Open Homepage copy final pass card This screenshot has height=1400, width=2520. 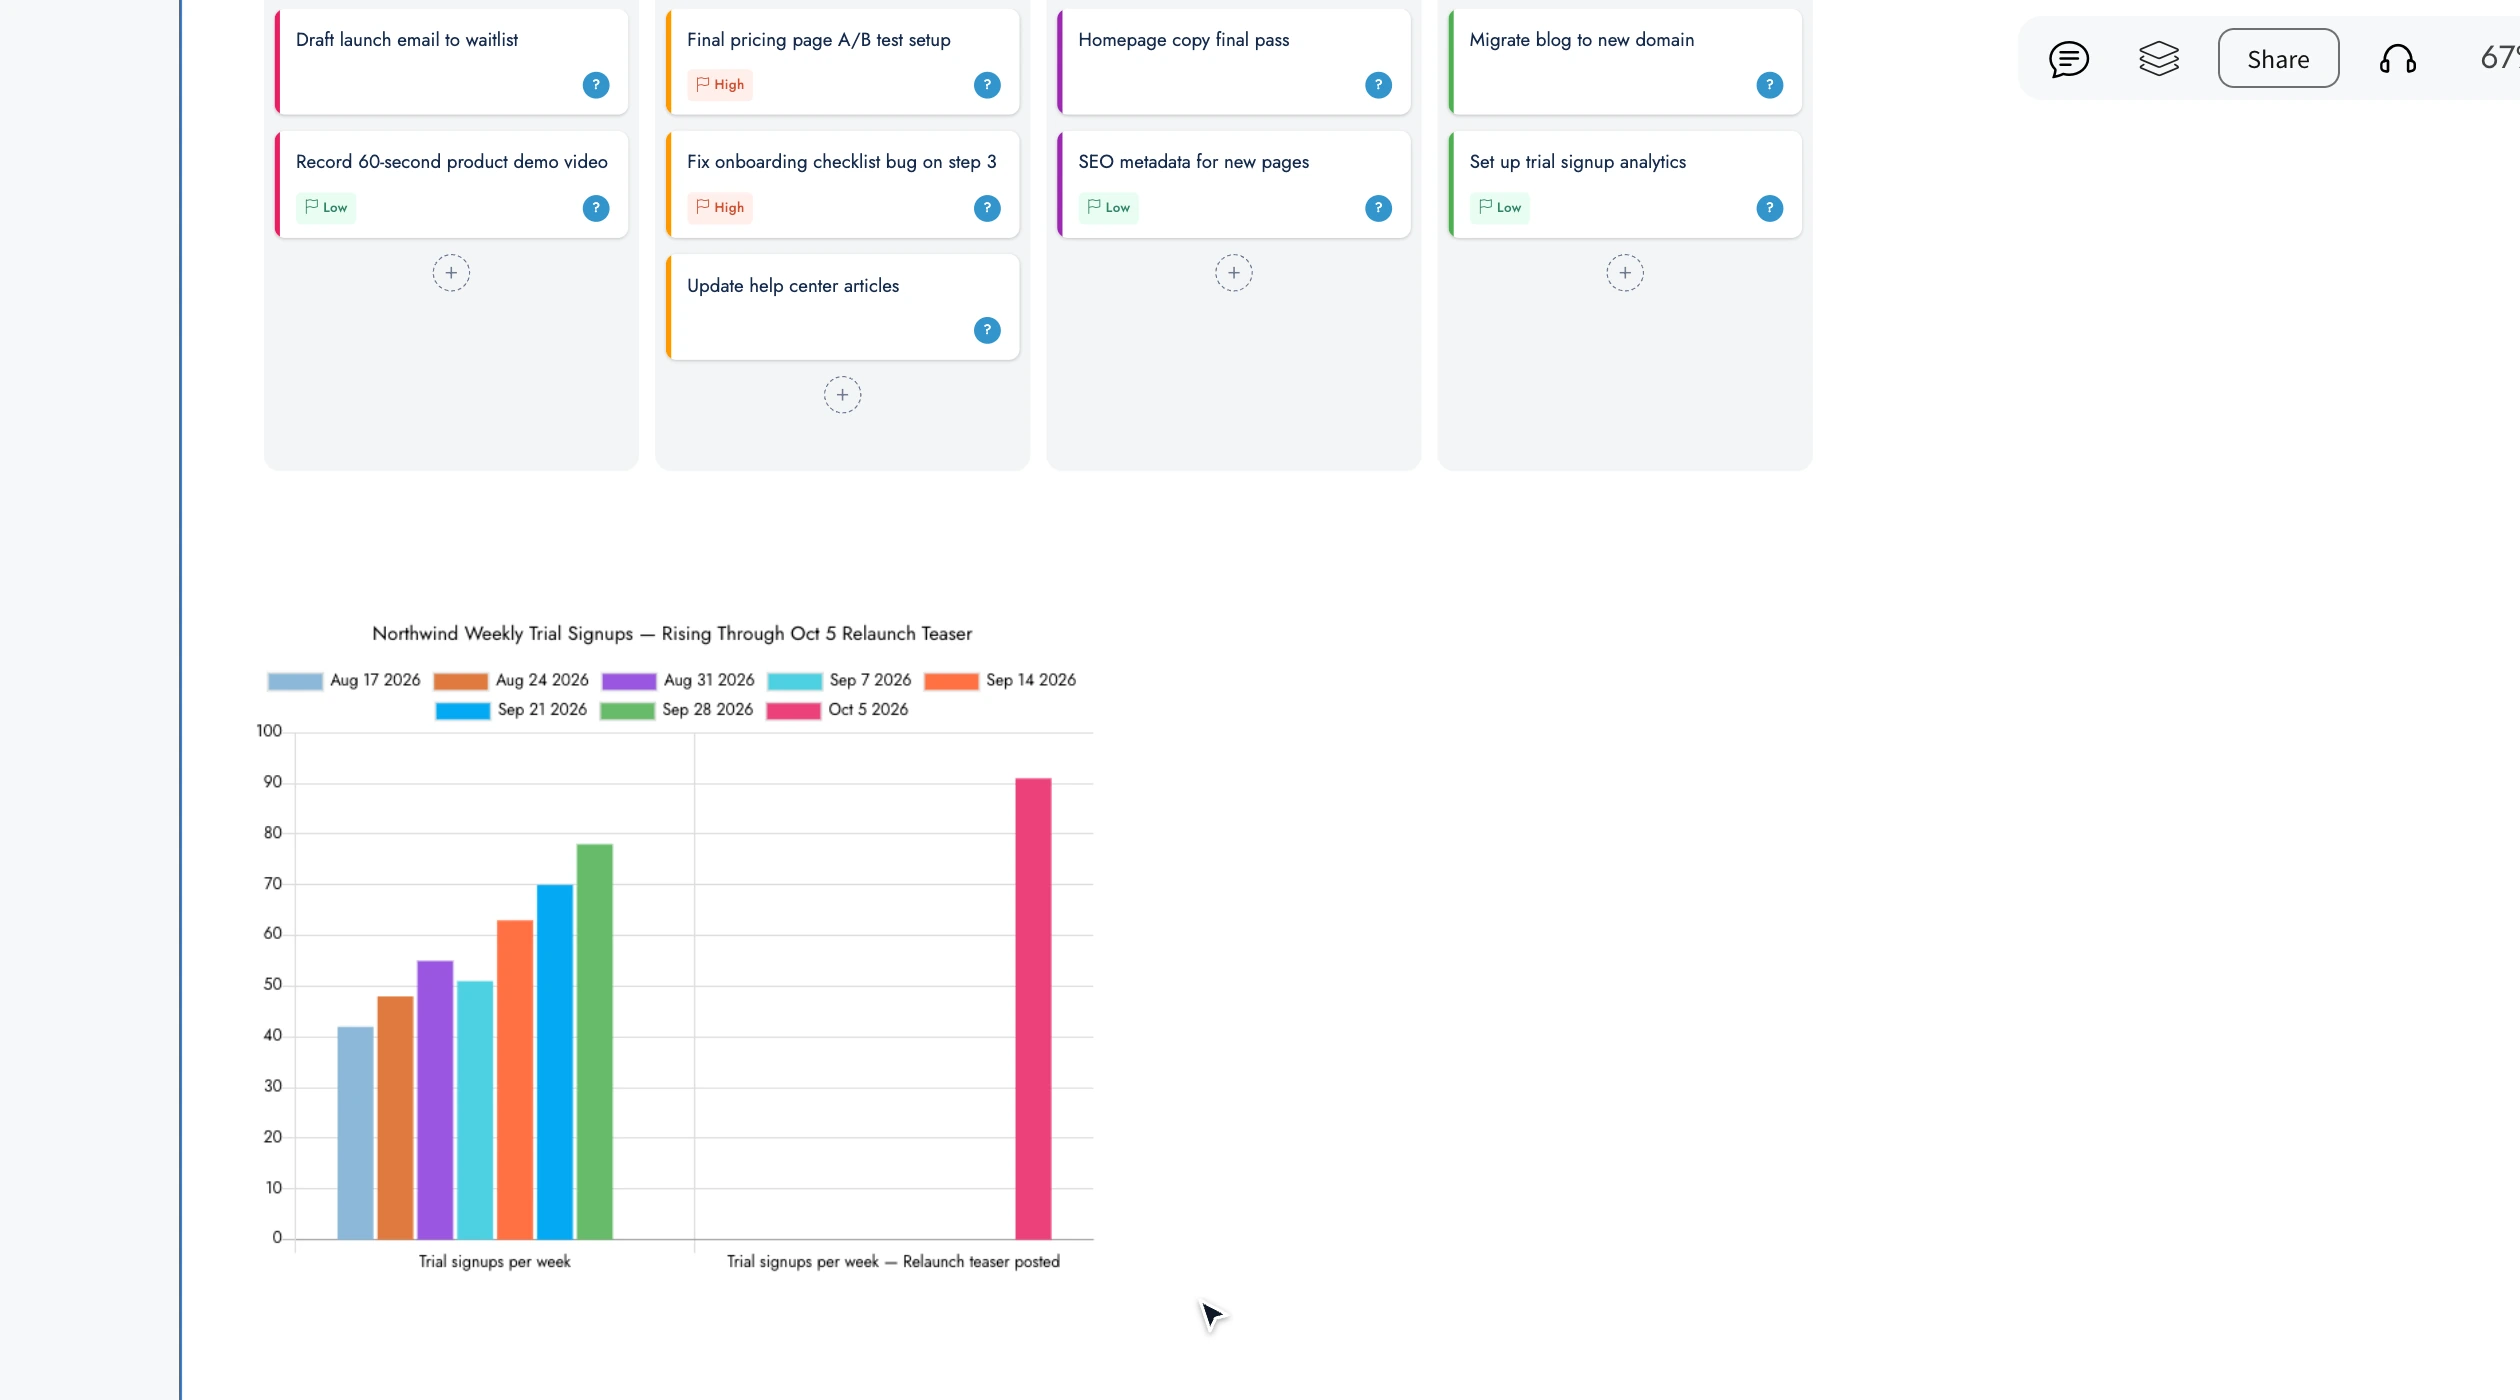[1233, 62]
